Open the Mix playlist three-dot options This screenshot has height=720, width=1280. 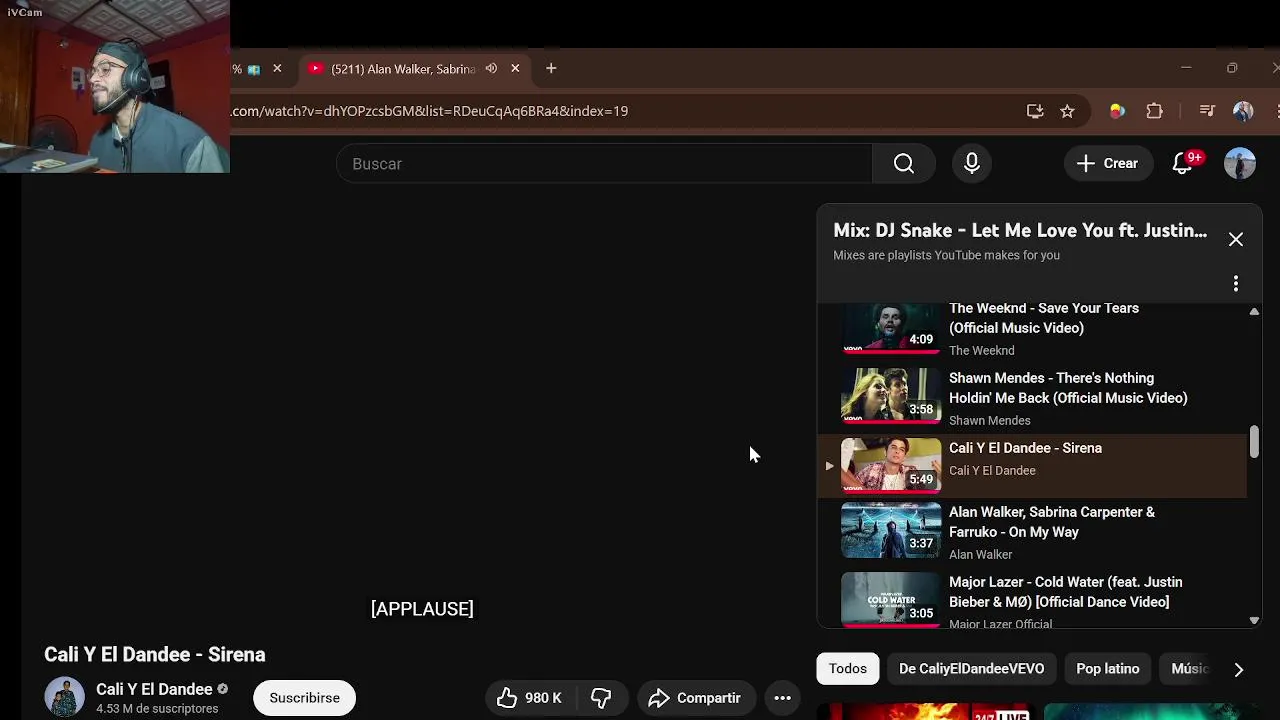point(1236,284)
